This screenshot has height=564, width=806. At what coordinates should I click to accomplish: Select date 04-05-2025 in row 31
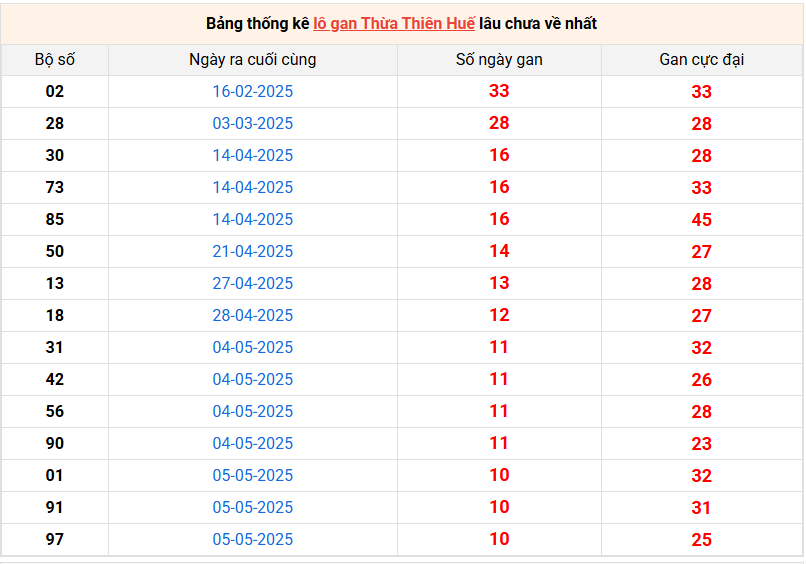(252, 347)
